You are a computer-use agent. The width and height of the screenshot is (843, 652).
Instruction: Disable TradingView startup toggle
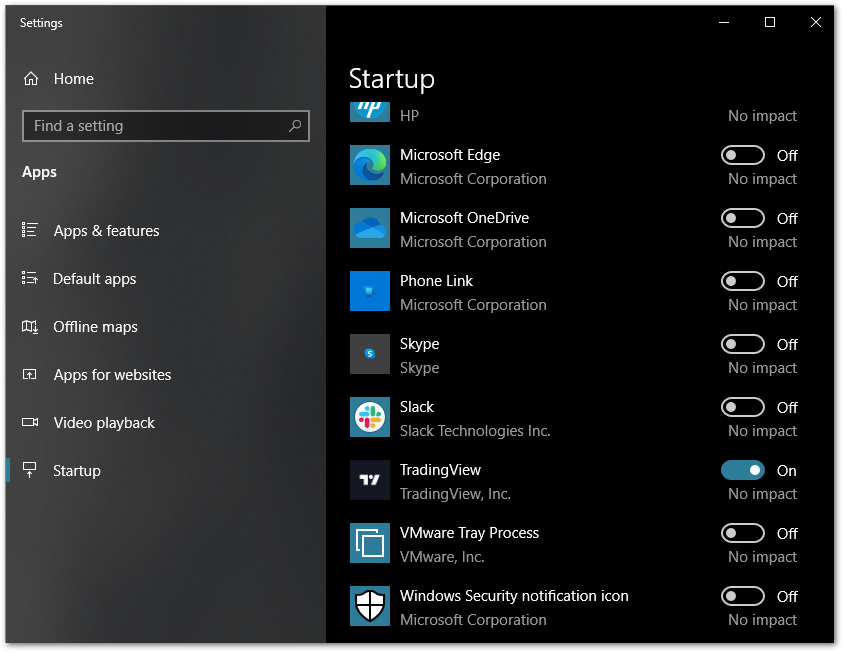pyautogui.click(x=742, y=470)
